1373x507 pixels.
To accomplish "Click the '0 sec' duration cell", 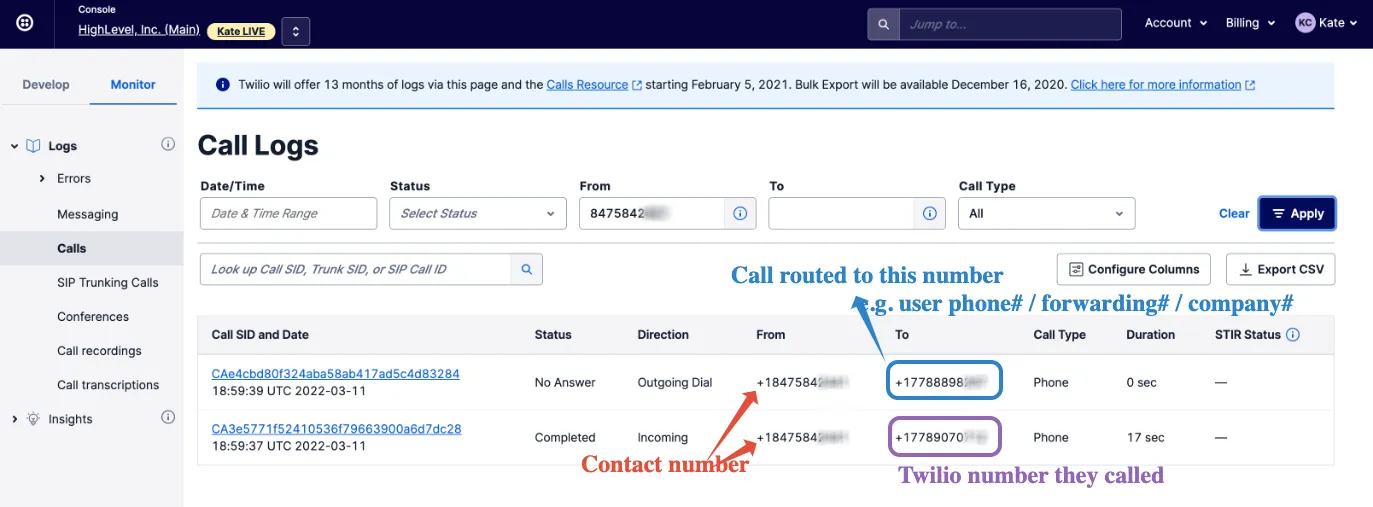I will pos(1142,382).
